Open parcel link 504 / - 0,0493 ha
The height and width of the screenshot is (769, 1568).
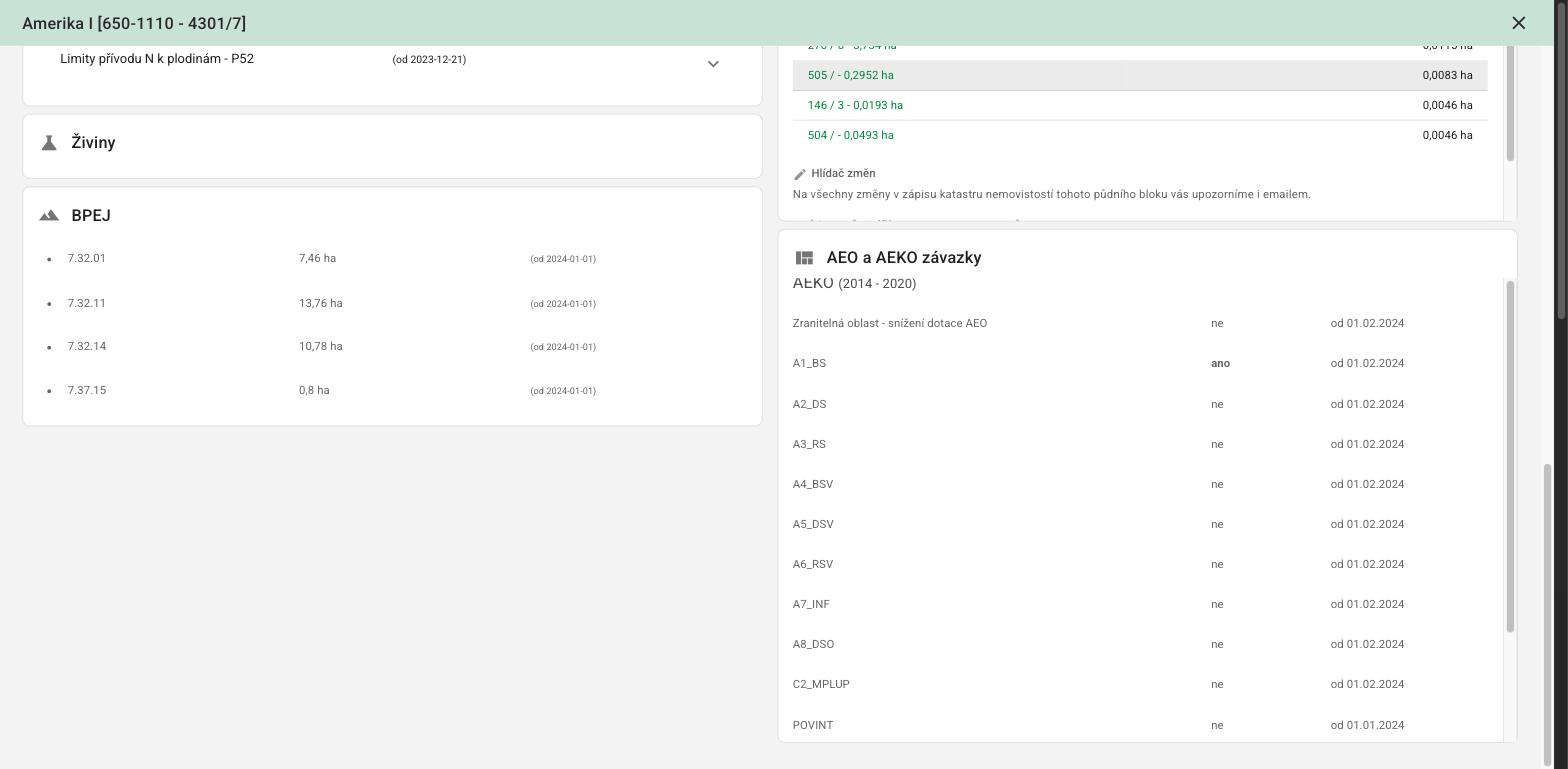[851, 135]
